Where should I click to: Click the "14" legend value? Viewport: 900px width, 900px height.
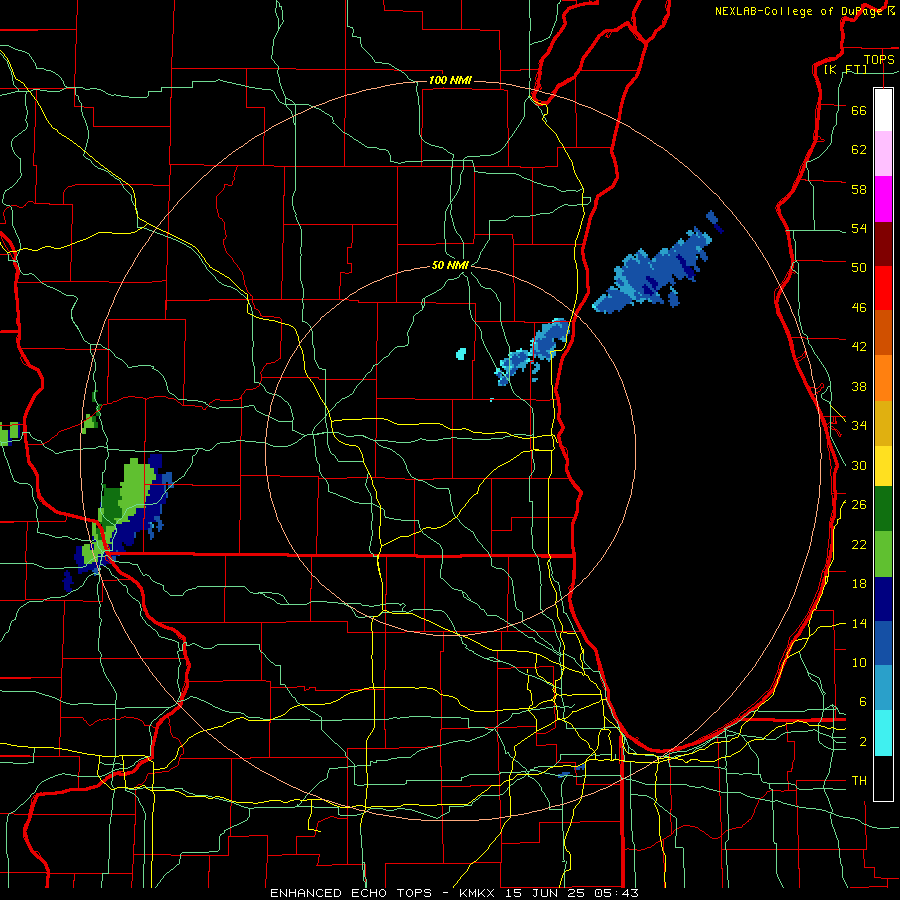pyautogui.click(x=859, y=623)
